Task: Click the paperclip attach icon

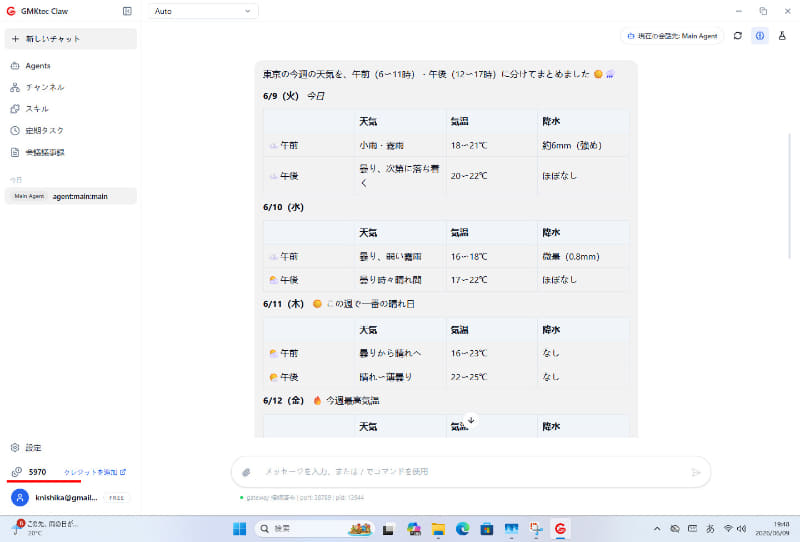Action: click(246, 472)
